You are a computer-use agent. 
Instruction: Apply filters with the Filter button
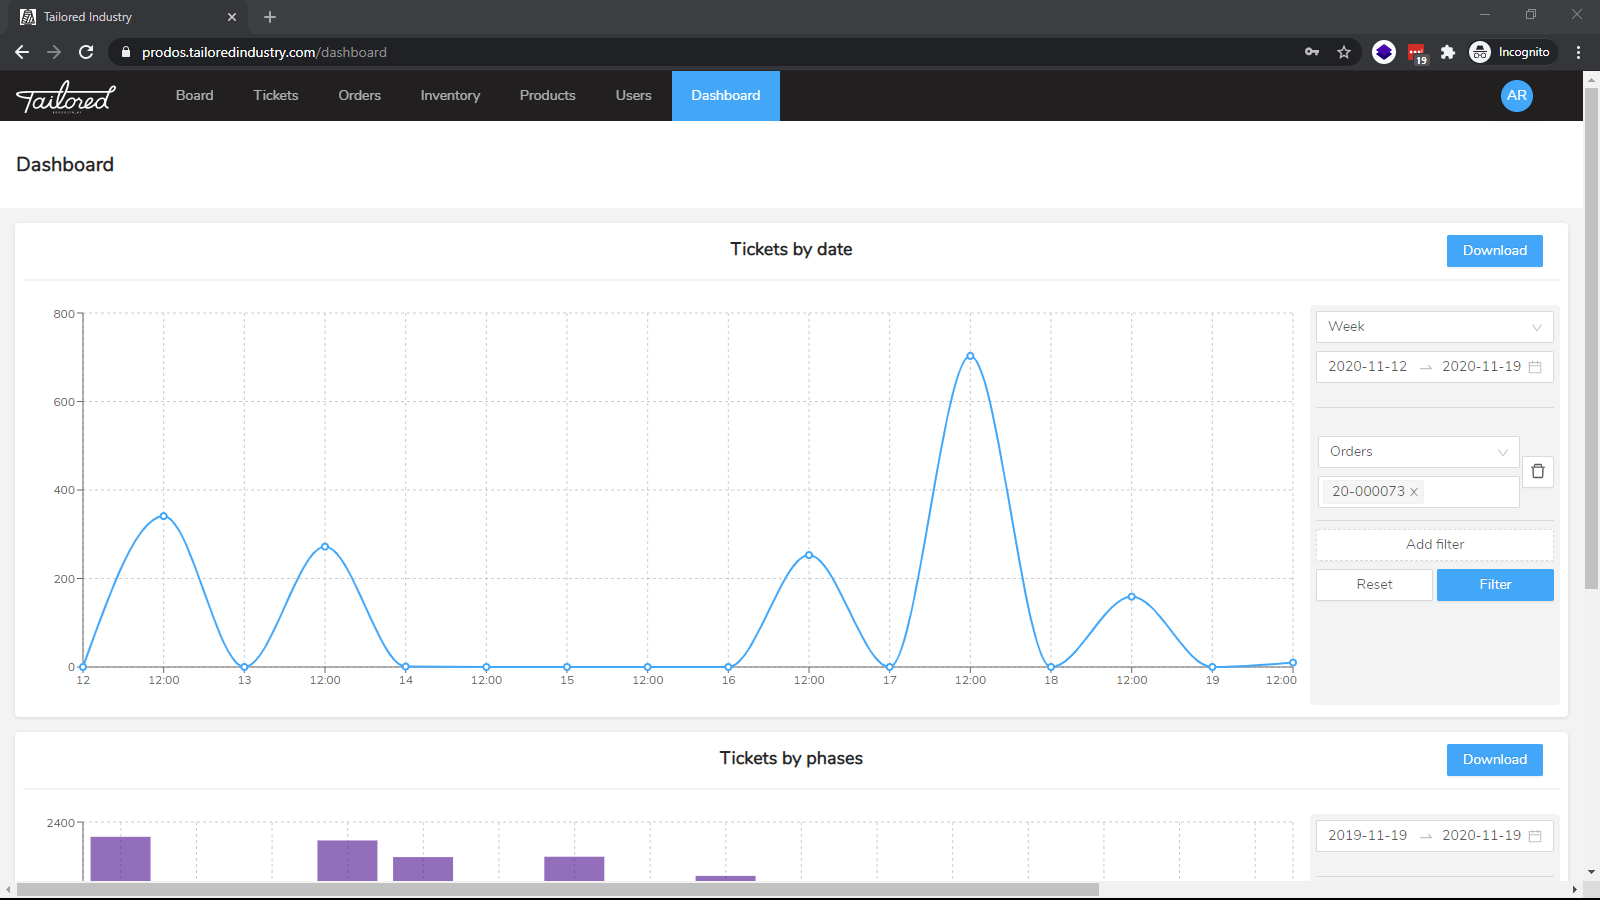[x=1495, y=585]
